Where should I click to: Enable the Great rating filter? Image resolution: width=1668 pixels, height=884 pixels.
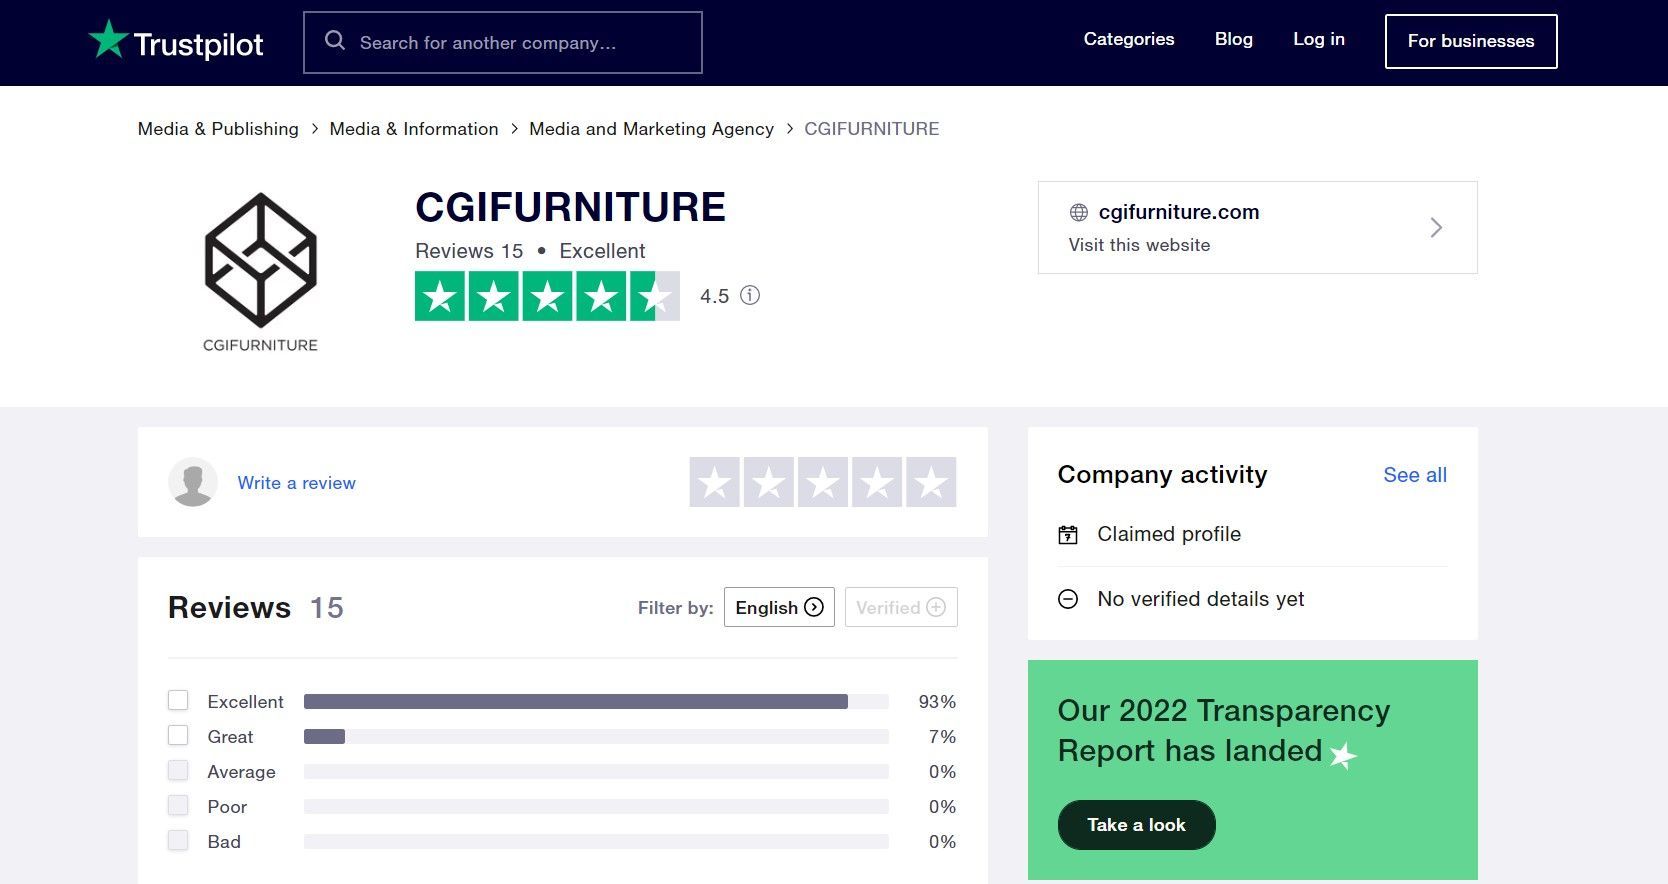pyautogui.click(x=178, y=735)
